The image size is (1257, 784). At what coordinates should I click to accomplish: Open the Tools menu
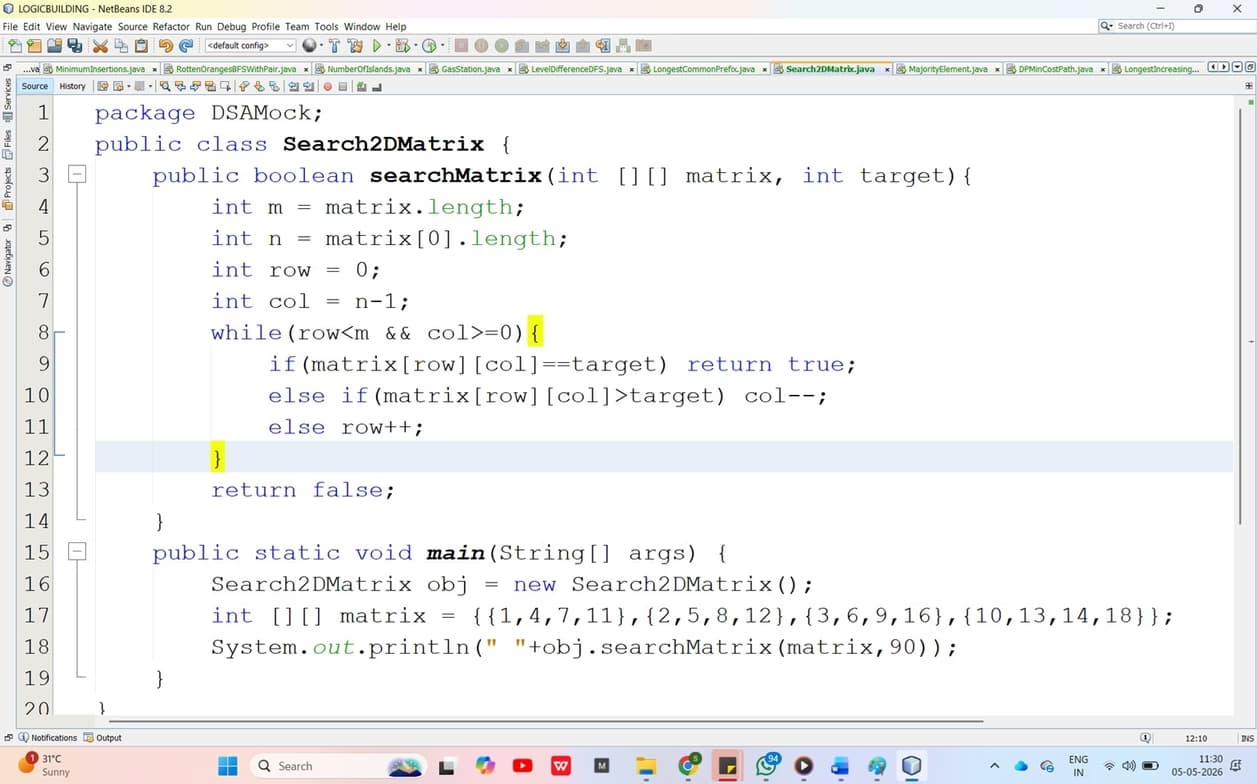[x=326, y=26]
